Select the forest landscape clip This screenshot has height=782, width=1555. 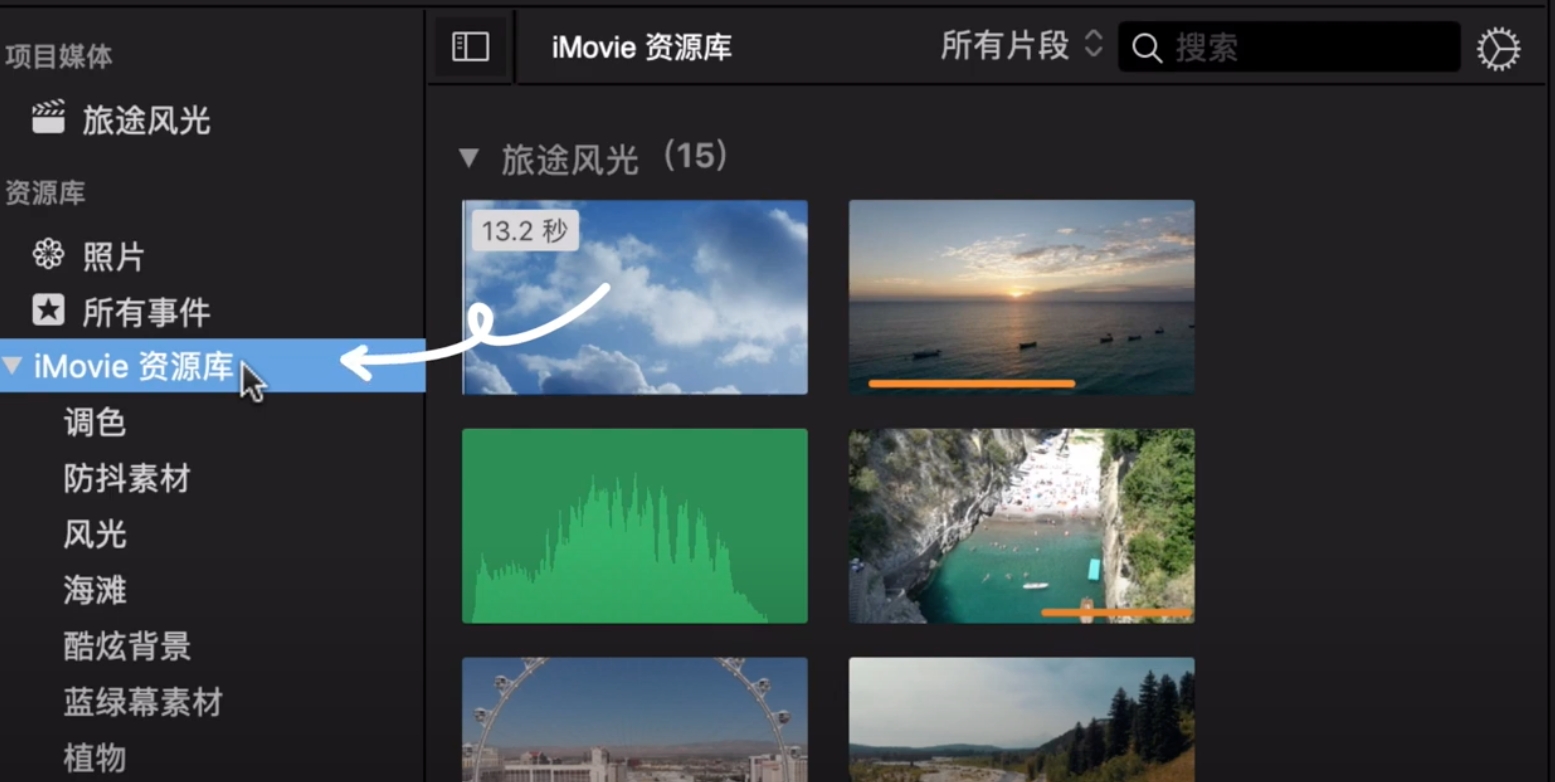tap(1021, 719)
